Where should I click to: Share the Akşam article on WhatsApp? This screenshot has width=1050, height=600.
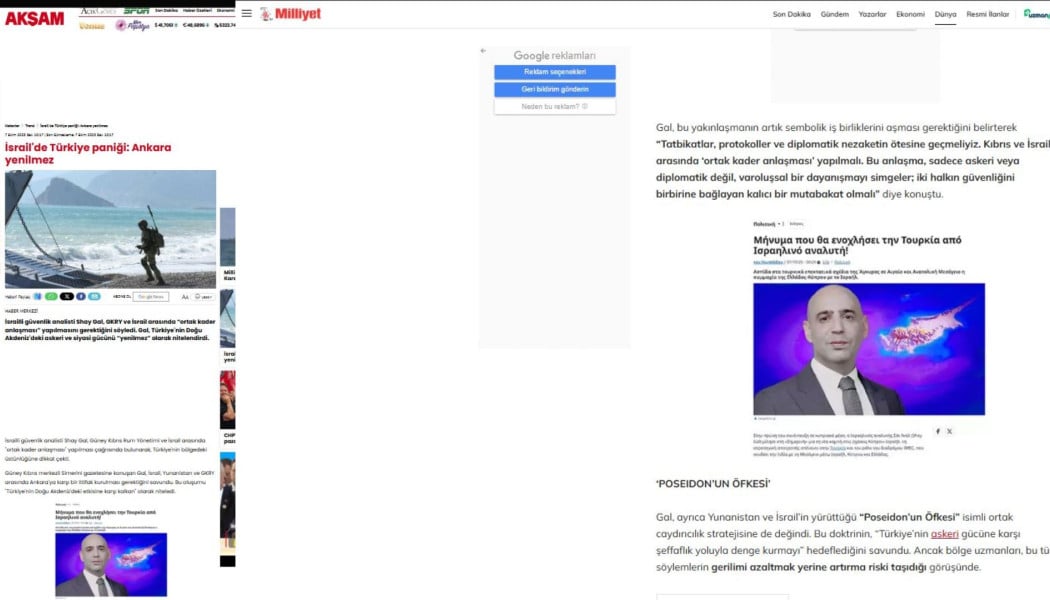pos(51,297)
